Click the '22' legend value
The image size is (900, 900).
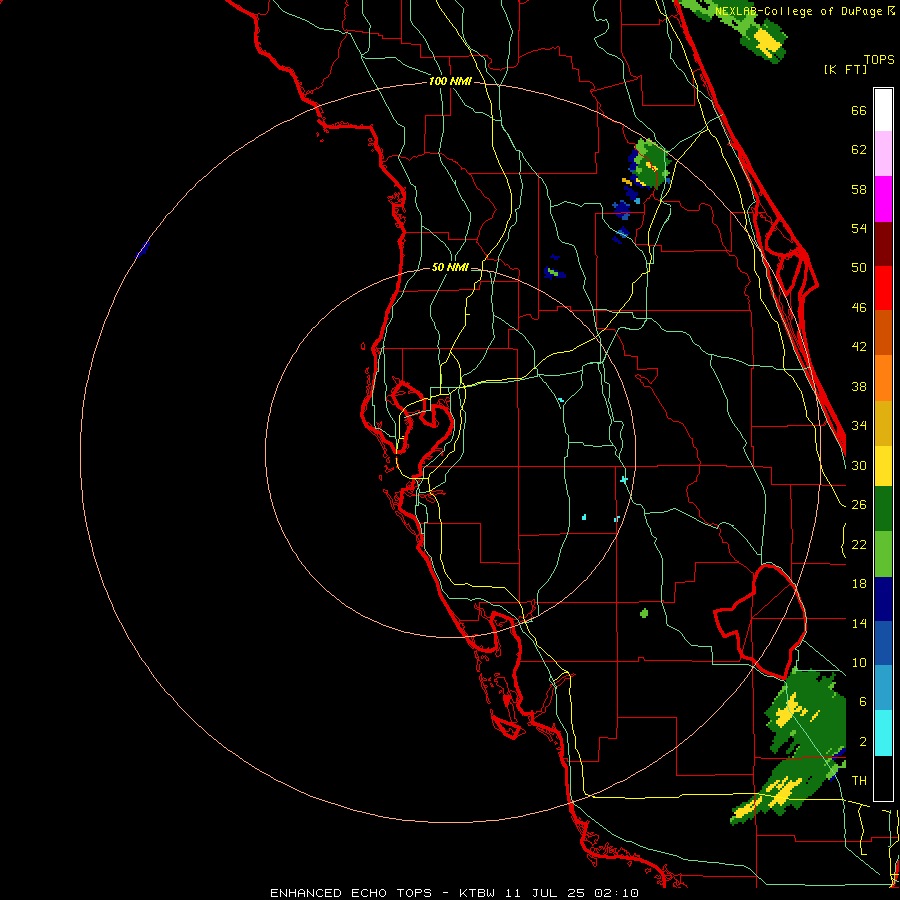[859, 544]
